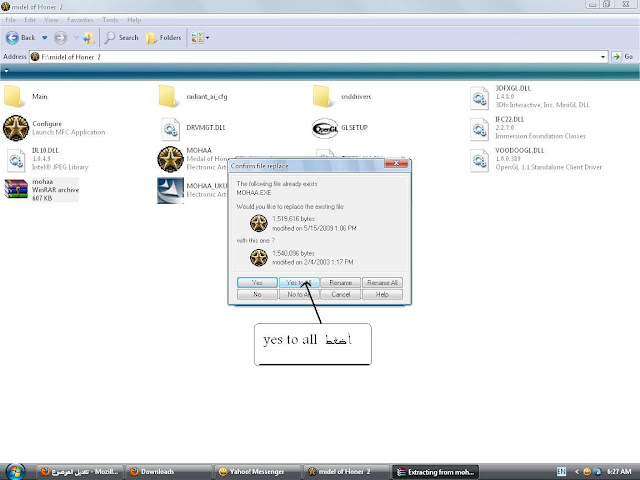The height and width of the screenshot is (480, 640).
Task: Select the Main folder icon
Action: [14, 96]
